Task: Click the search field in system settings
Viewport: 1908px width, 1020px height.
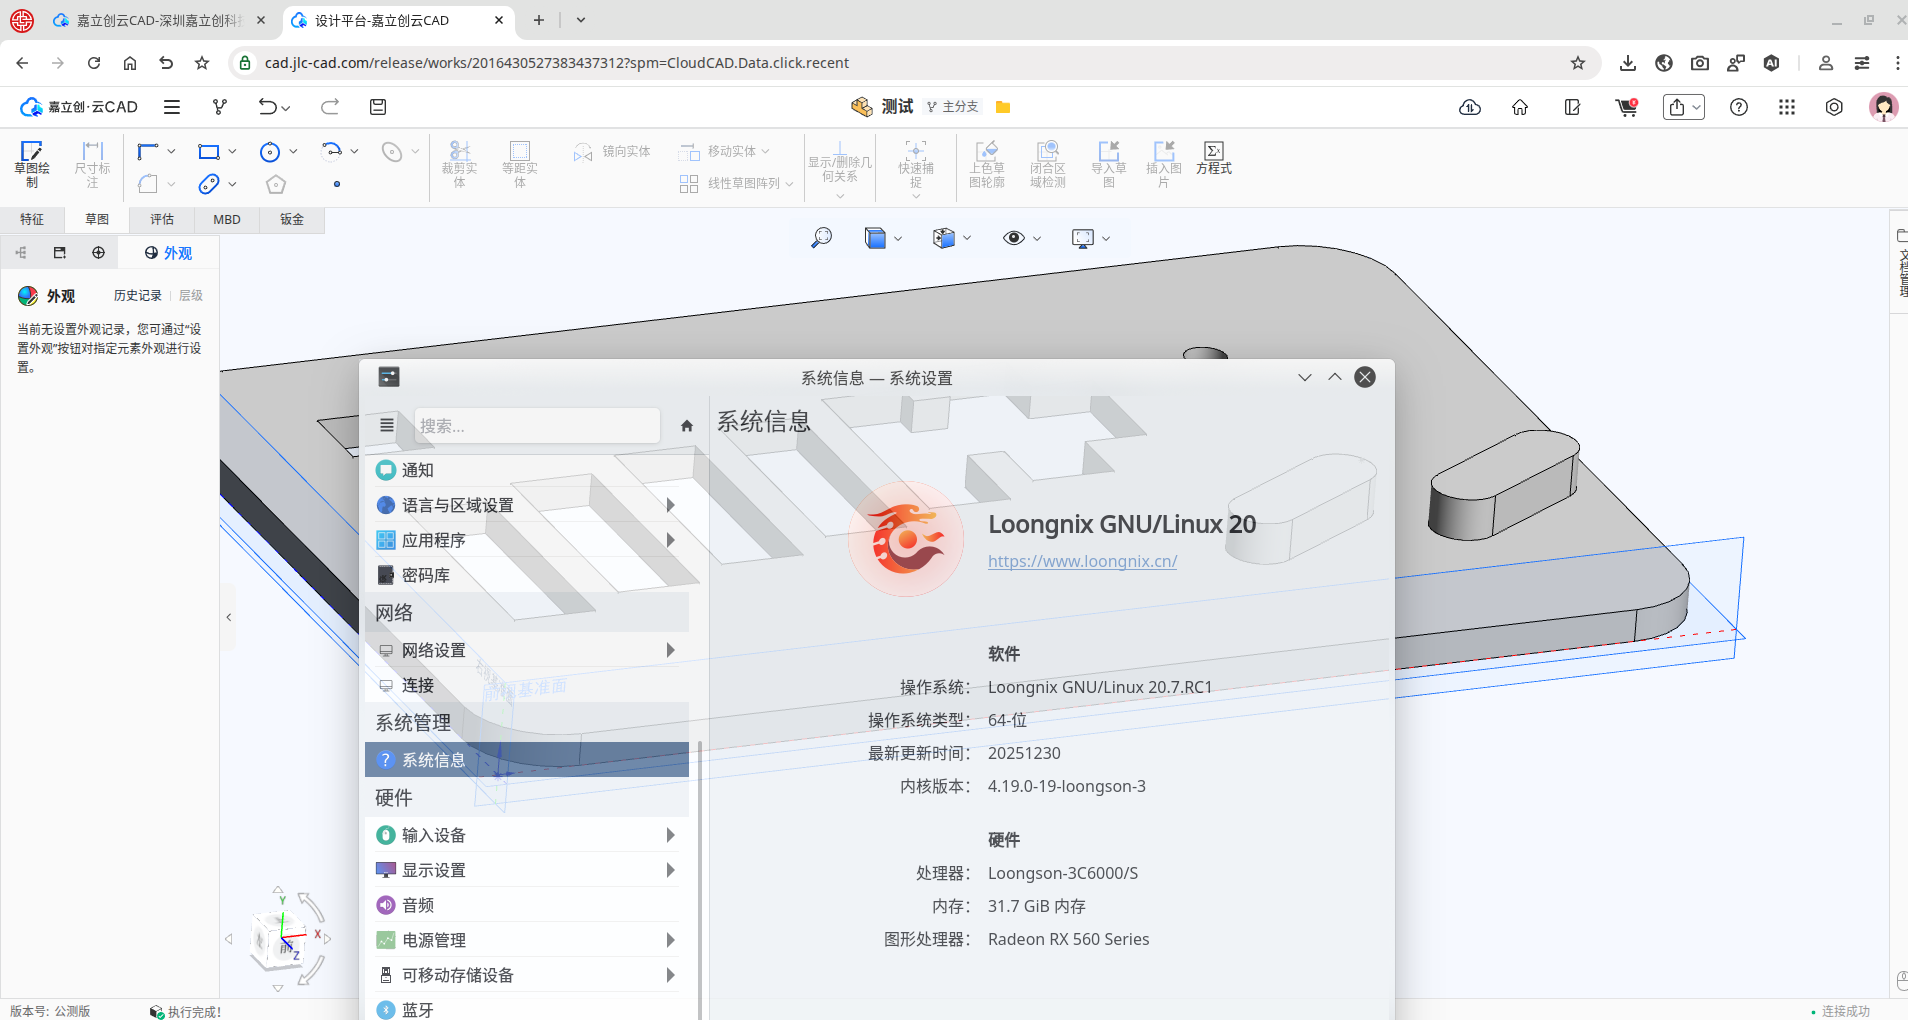Action: [537, 426]
